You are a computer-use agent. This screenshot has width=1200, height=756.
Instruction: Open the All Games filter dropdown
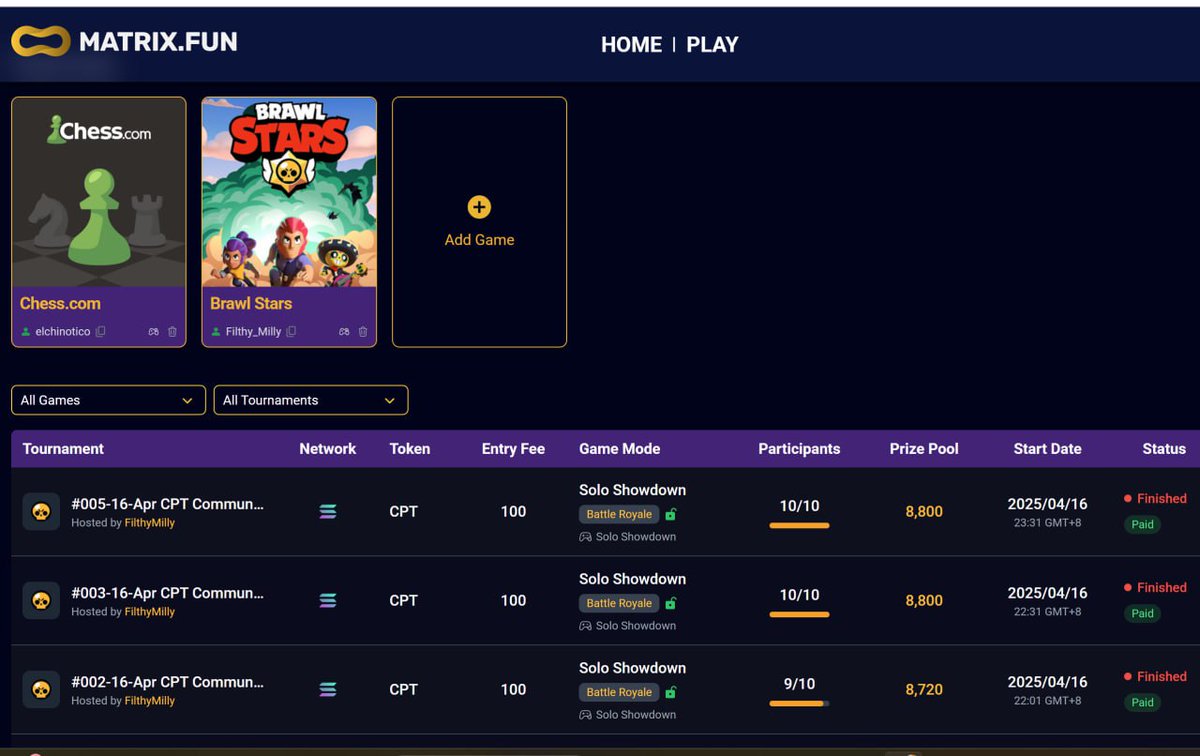(x=108, y=400)
